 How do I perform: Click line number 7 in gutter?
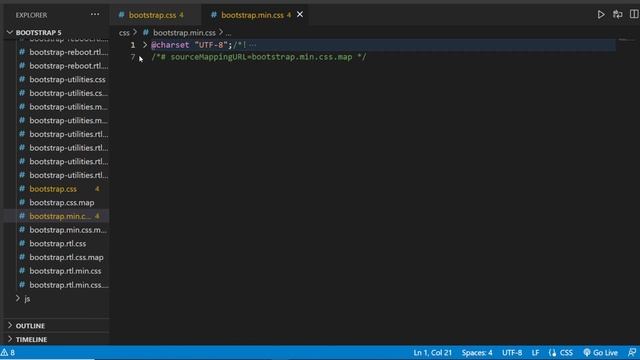133,57
